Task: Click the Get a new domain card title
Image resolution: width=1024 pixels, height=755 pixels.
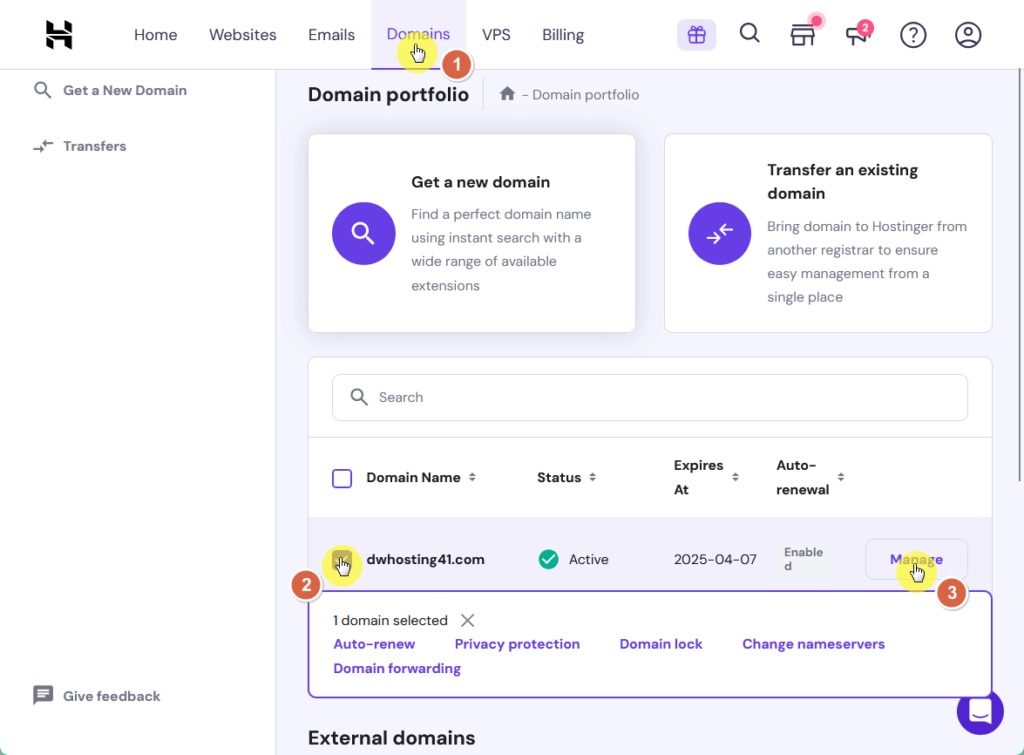Action: coord(481,182)
